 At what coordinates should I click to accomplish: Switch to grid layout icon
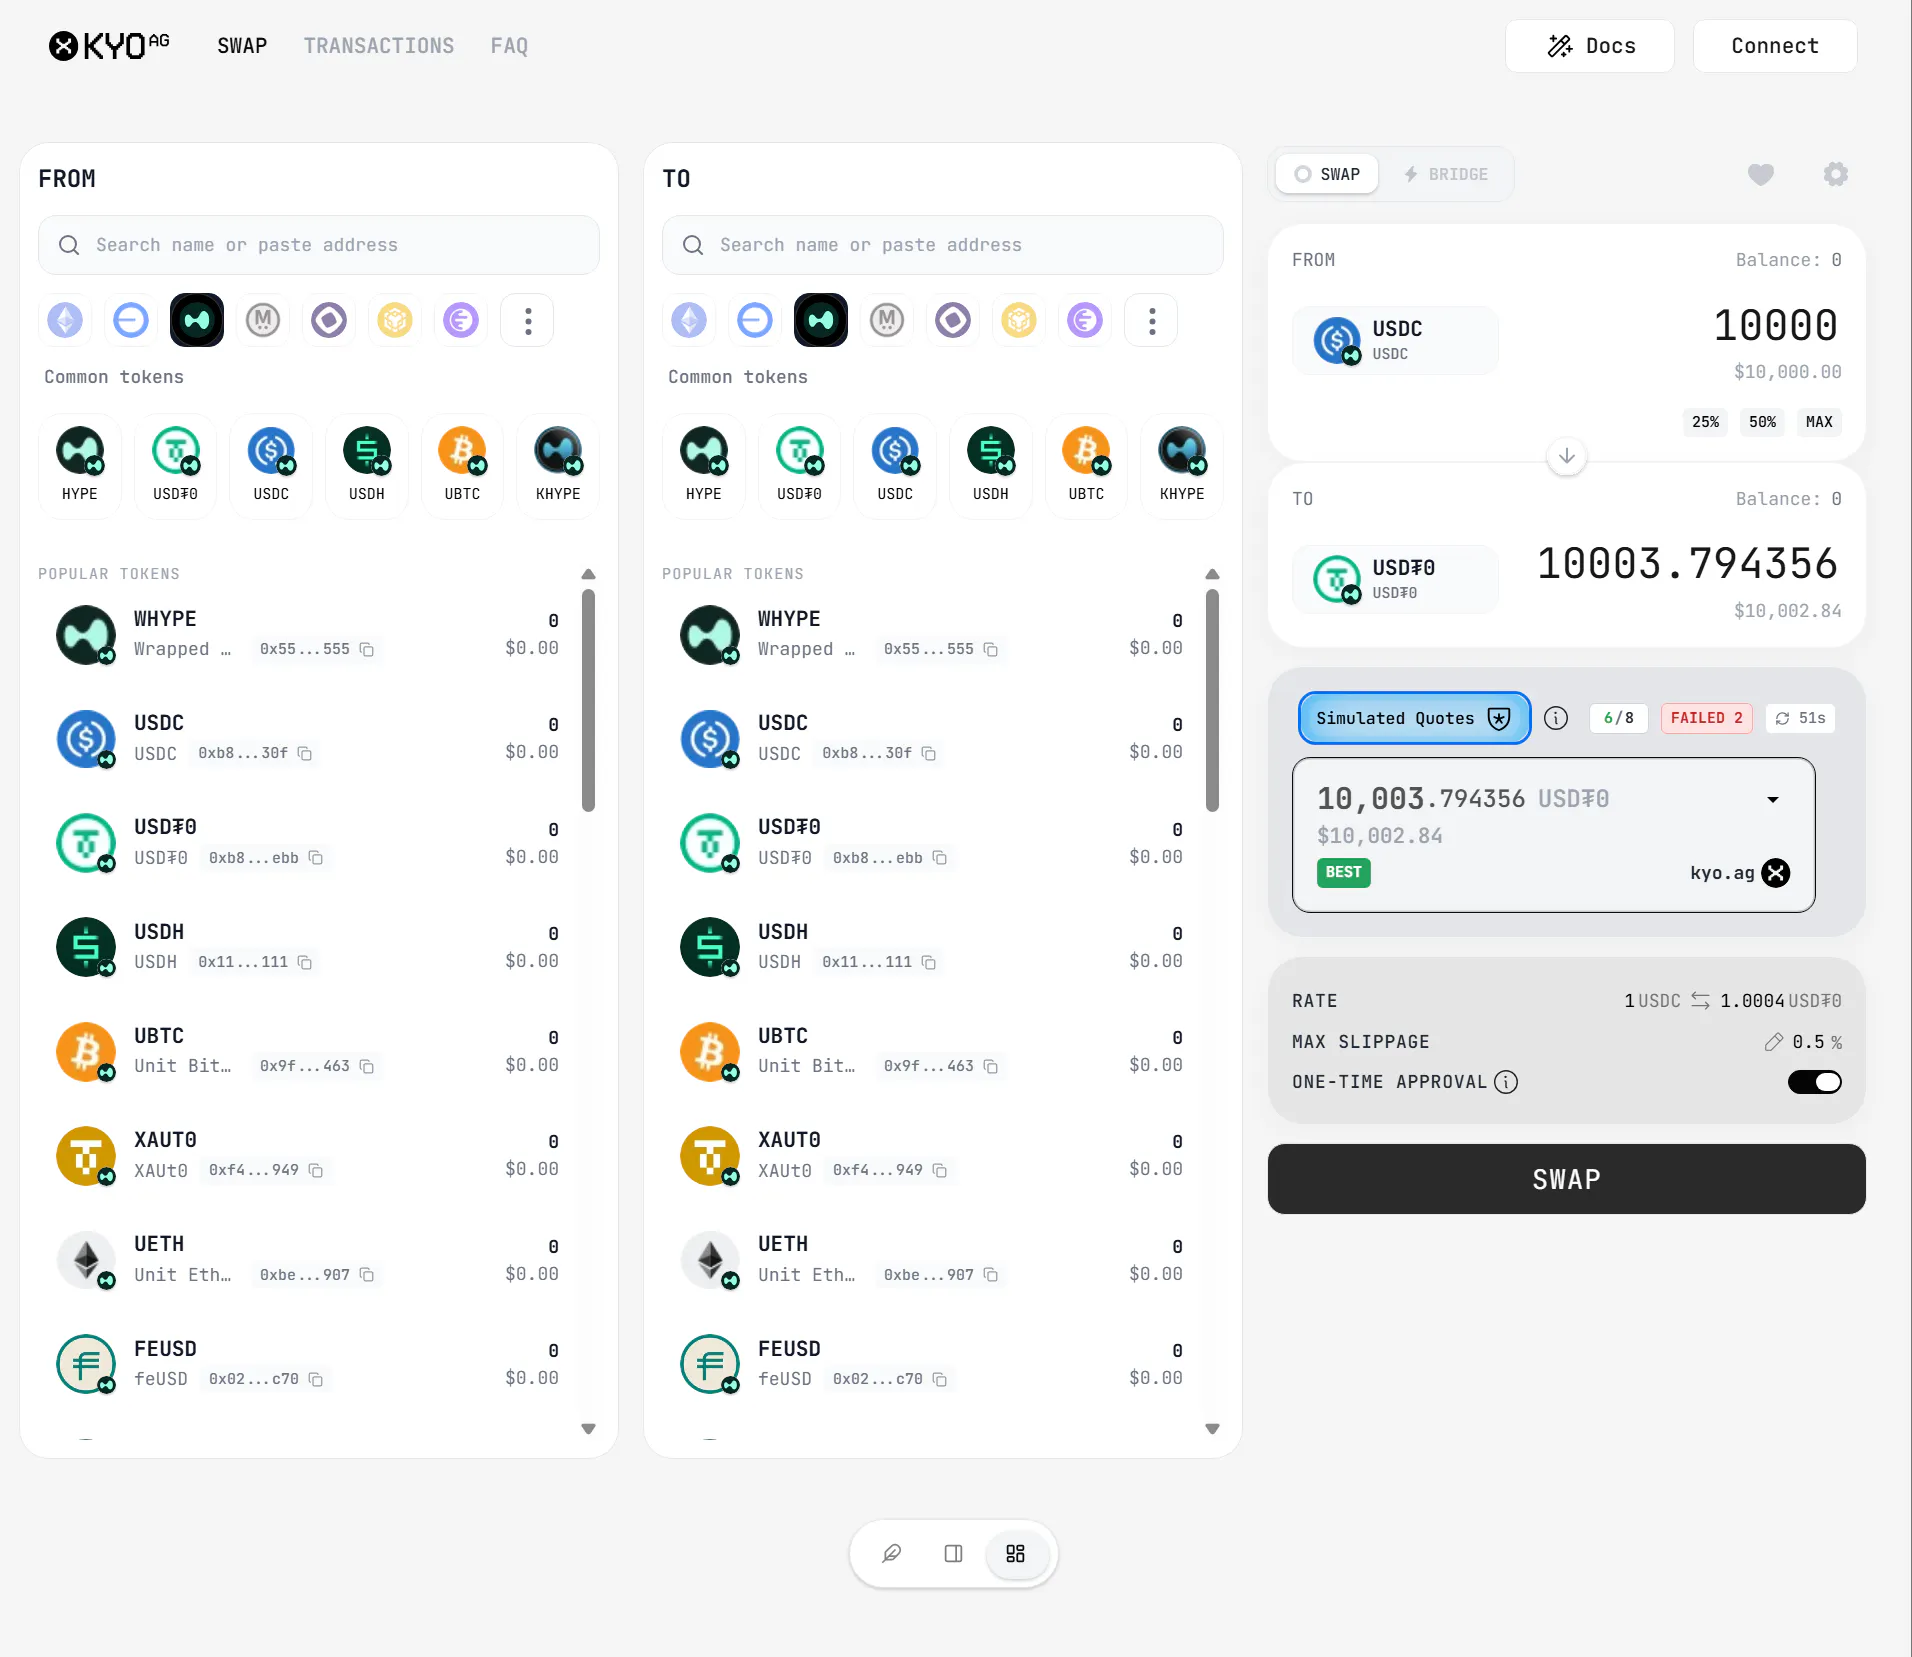1015,1553
